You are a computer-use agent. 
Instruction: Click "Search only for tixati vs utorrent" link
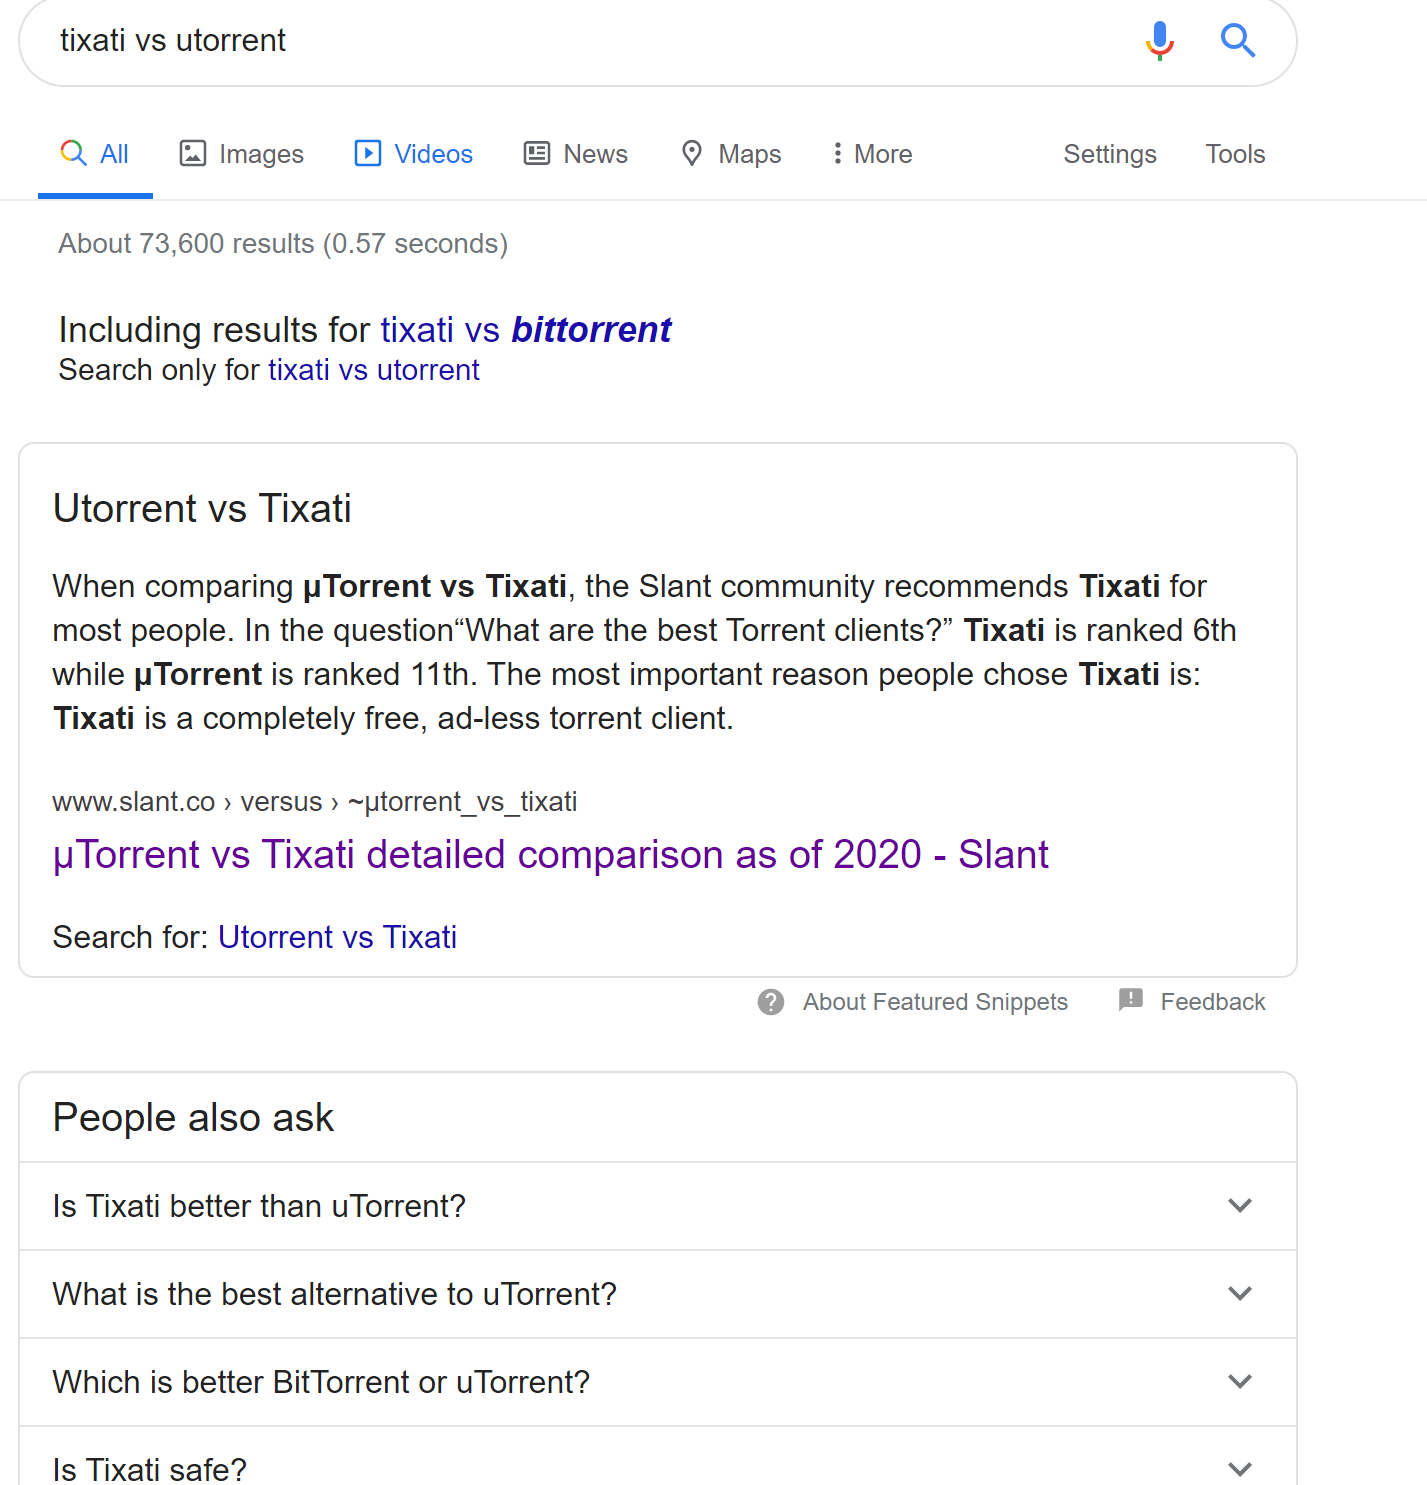[373, 370]
